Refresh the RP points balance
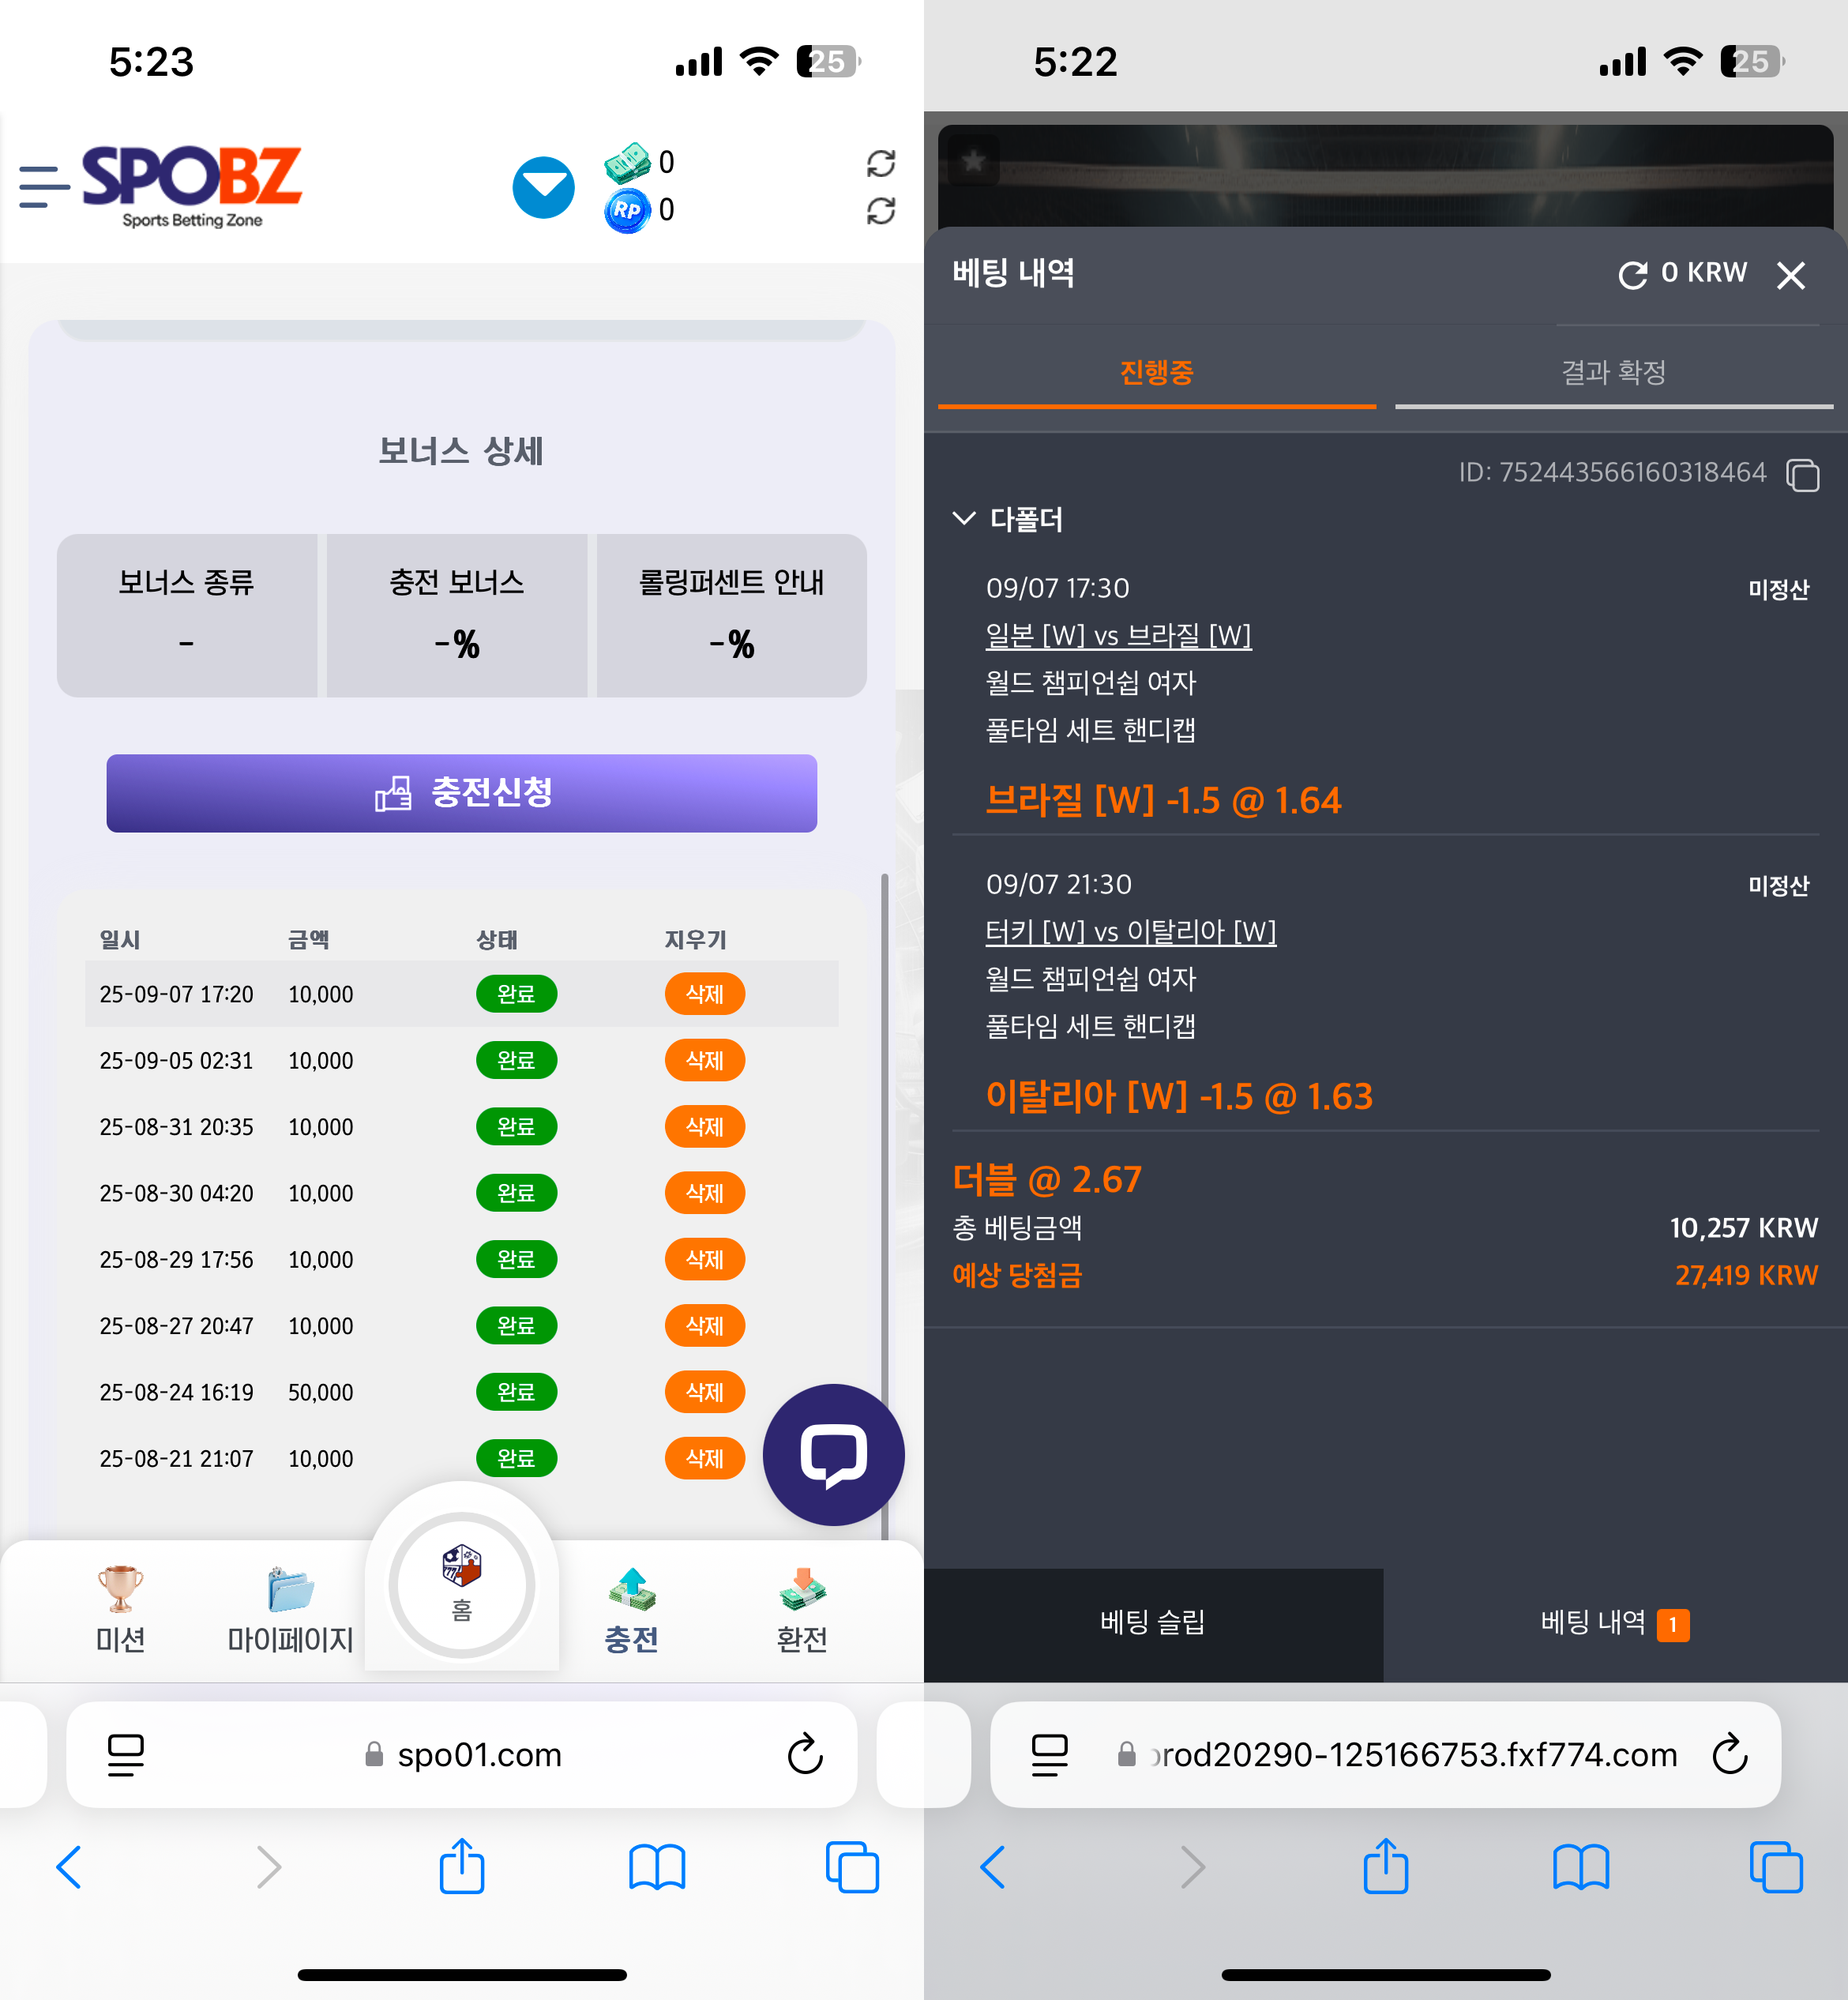Screen dimensions: 1848x2000 (x=880, y=211)
